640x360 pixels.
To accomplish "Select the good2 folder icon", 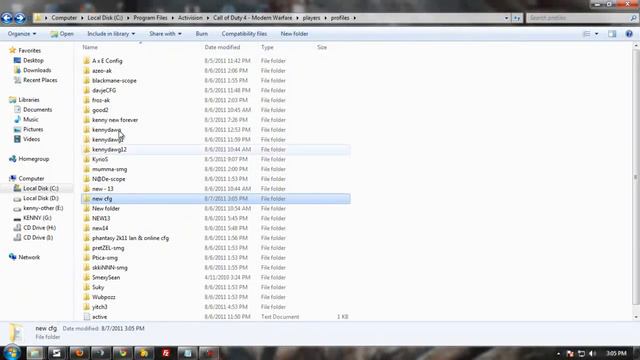I will pos(87,110).
